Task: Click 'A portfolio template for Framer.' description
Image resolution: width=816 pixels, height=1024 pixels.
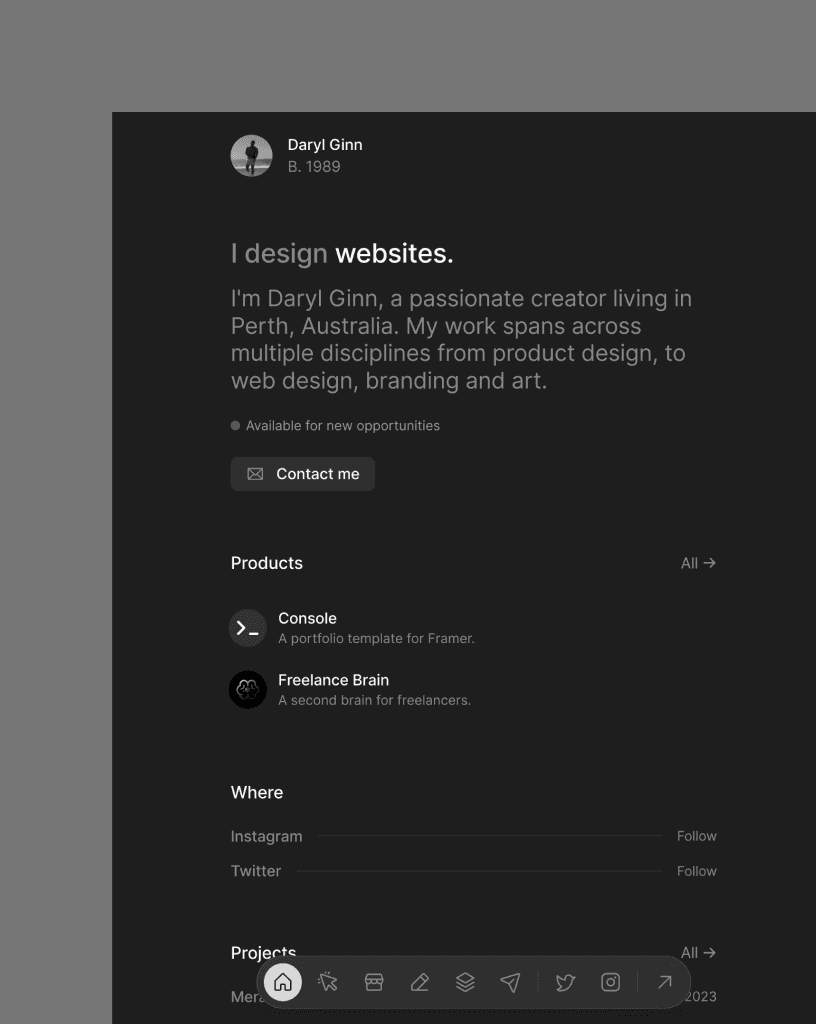Action: (x=377, y=639)
